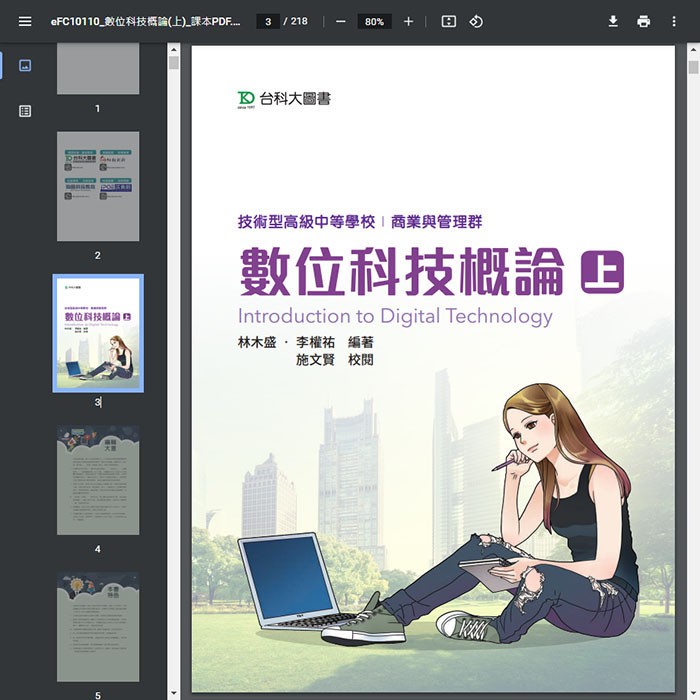
Task: Click the document's vertical scrollbar thumb
Action: point(693,67)
